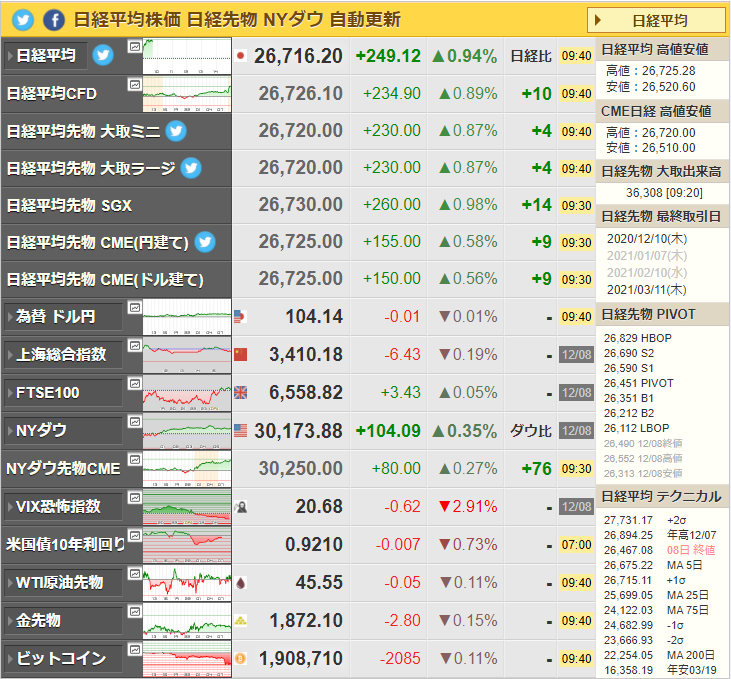Open the 日経平均 link button in header

(x=656, y=21)
